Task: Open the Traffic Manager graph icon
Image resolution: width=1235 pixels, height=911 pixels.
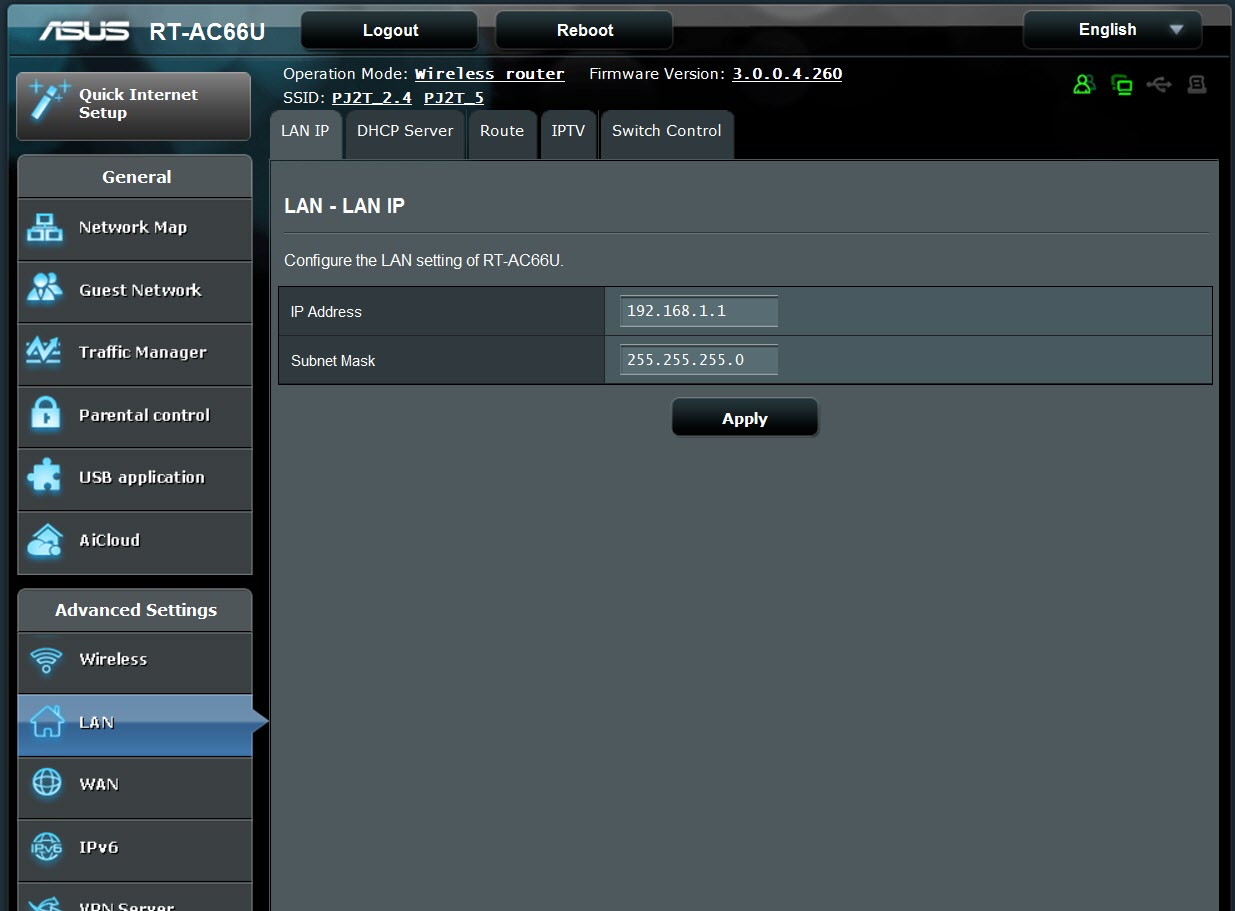Action: [x=45, y=352]
